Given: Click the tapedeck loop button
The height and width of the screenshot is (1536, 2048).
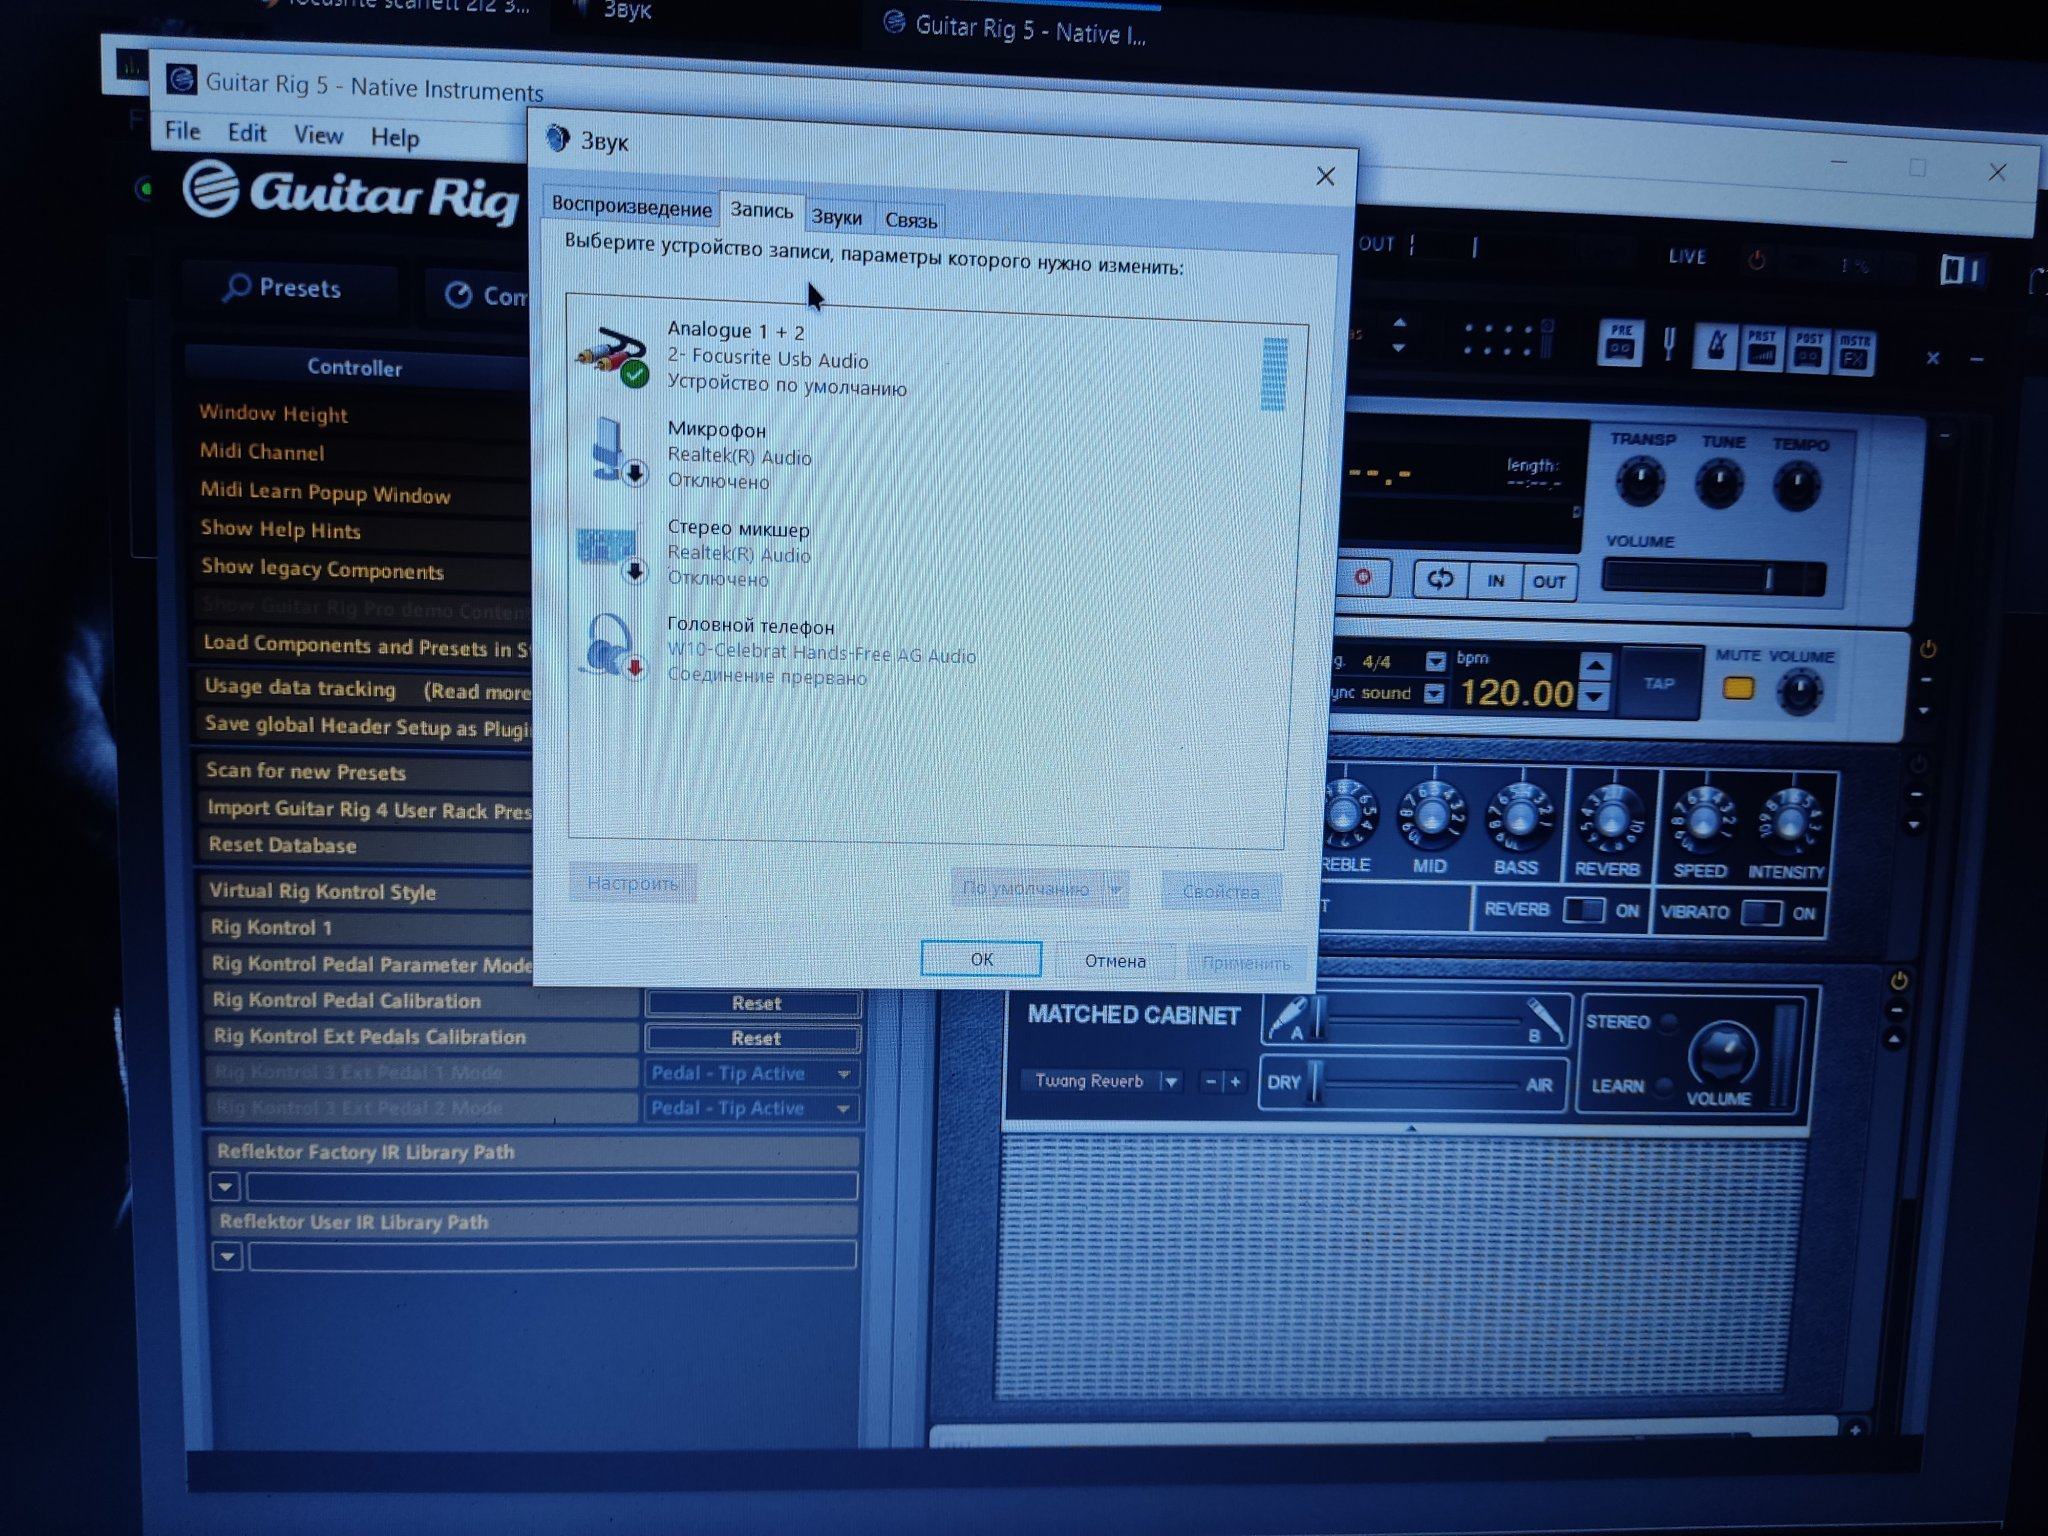Looking at the screenshot, I should tap(1440, 579).
